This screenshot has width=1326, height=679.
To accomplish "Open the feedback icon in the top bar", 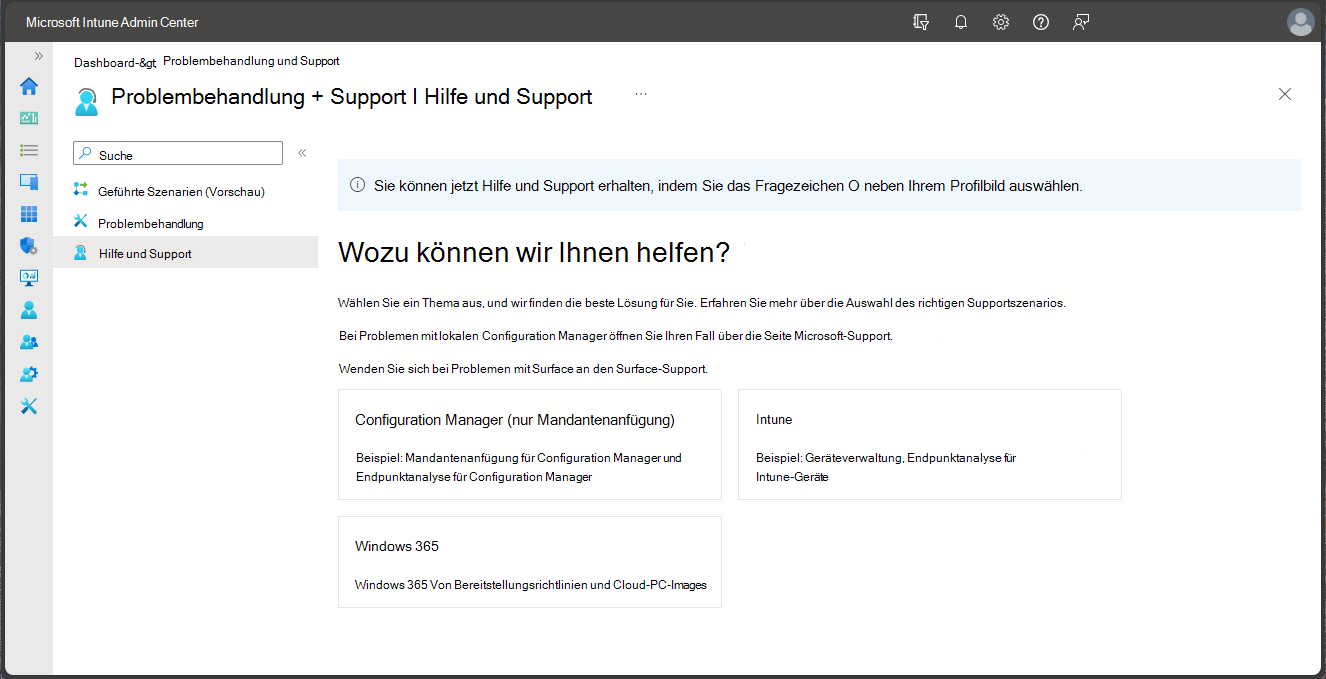I will (1081, 22).
